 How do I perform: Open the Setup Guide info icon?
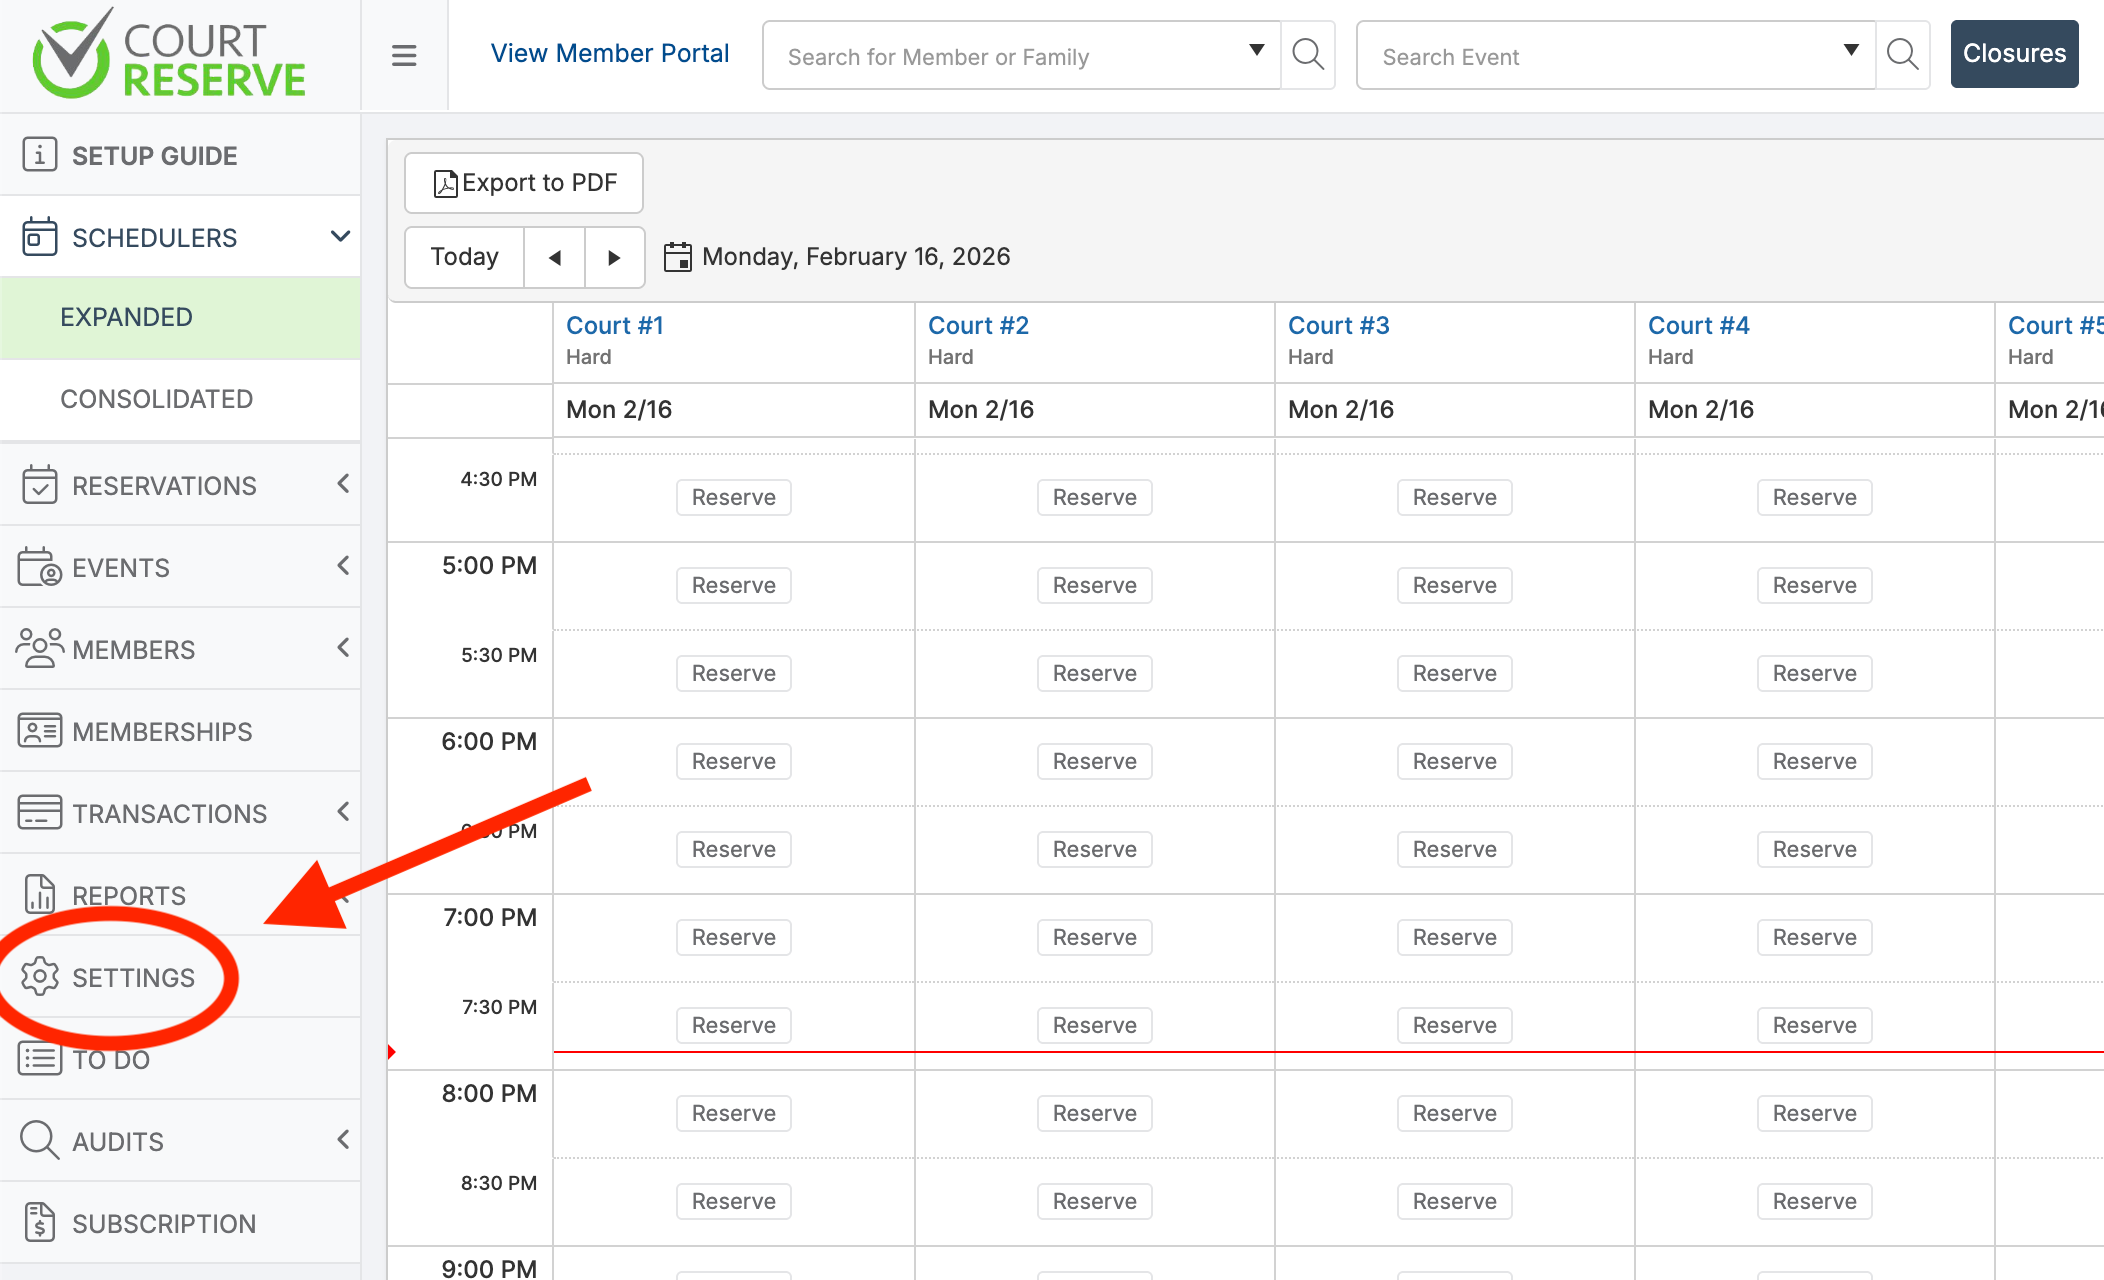40,155
